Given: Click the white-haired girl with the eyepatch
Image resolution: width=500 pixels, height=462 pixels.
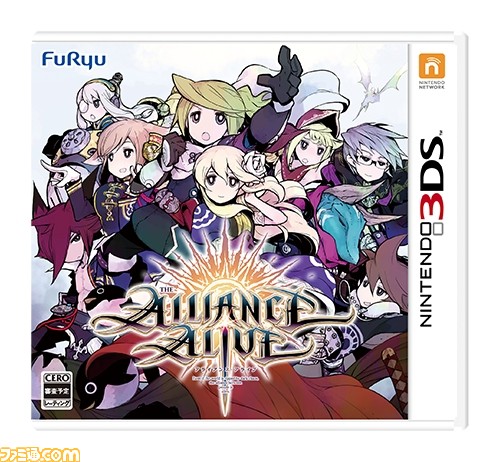Looking at the screenshot, I should (98, 102).
